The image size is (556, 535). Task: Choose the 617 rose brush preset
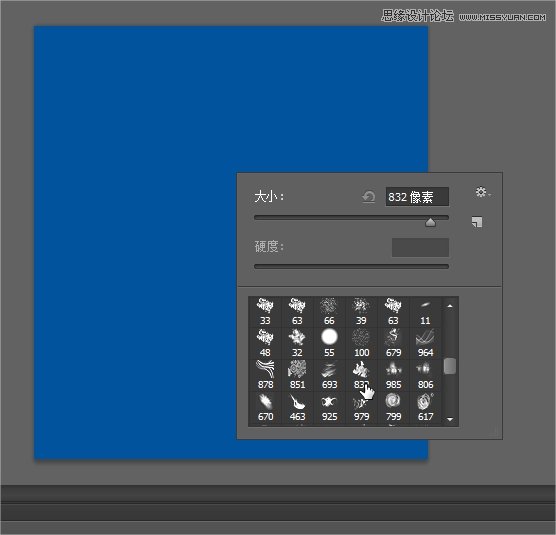[425, 407]
